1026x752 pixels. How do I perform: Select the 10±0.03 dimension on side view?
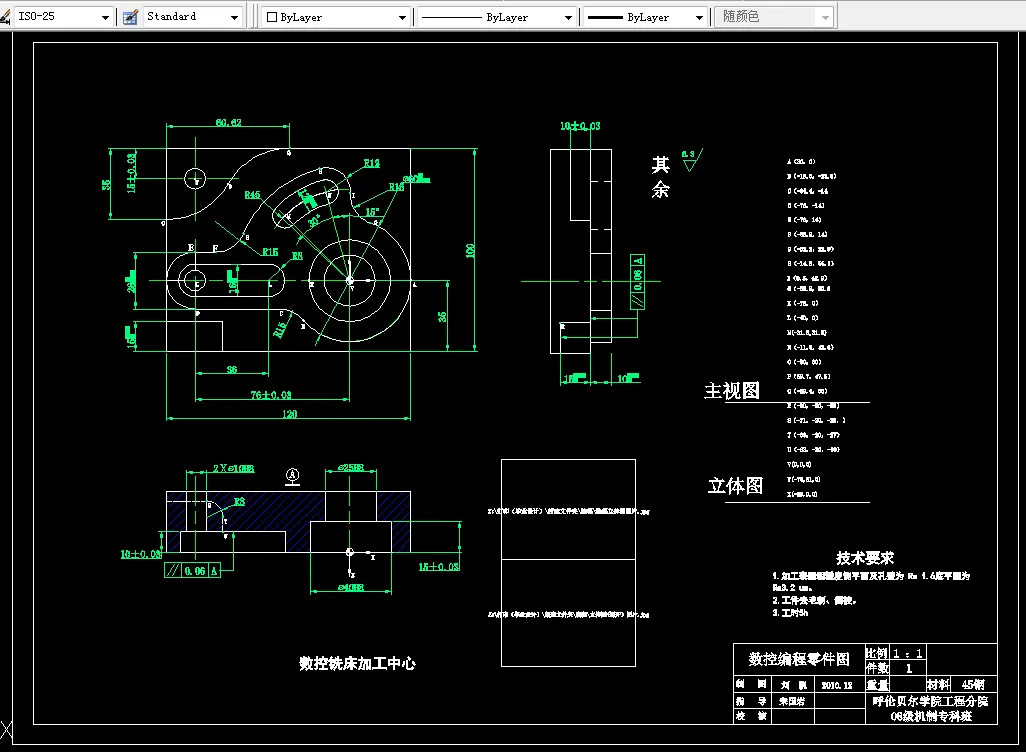[580, 126]
